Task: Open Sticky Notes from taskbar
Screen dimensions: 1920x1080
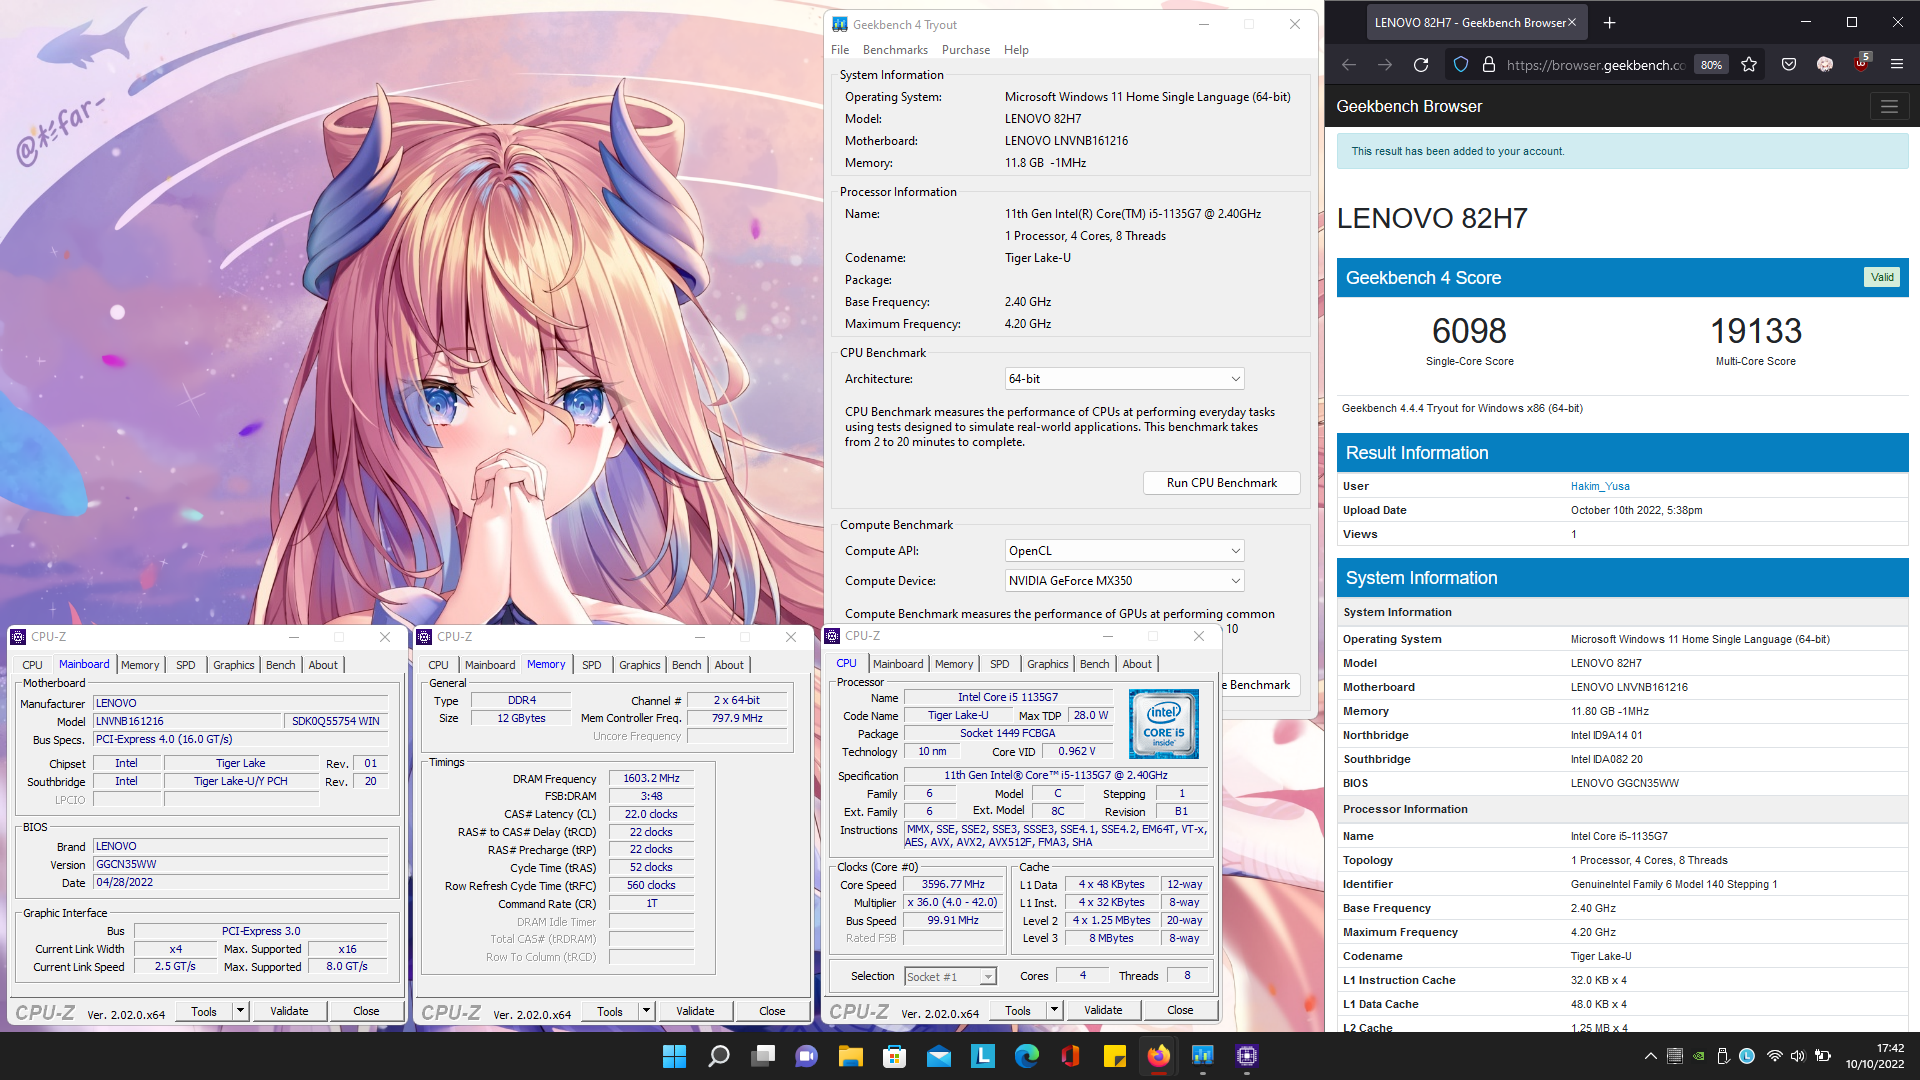Action: (1115, 1056)
